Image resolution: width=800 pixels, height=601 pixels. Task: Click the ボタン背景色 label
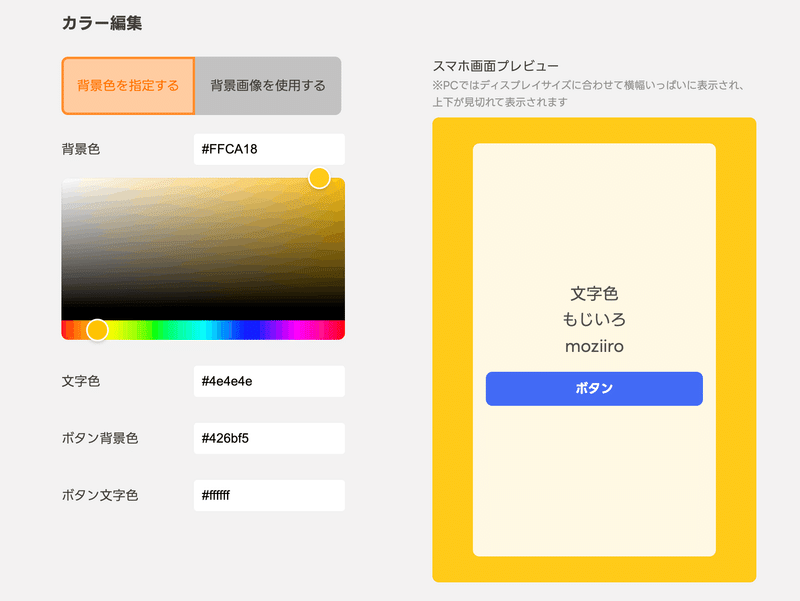coord(100,438)
